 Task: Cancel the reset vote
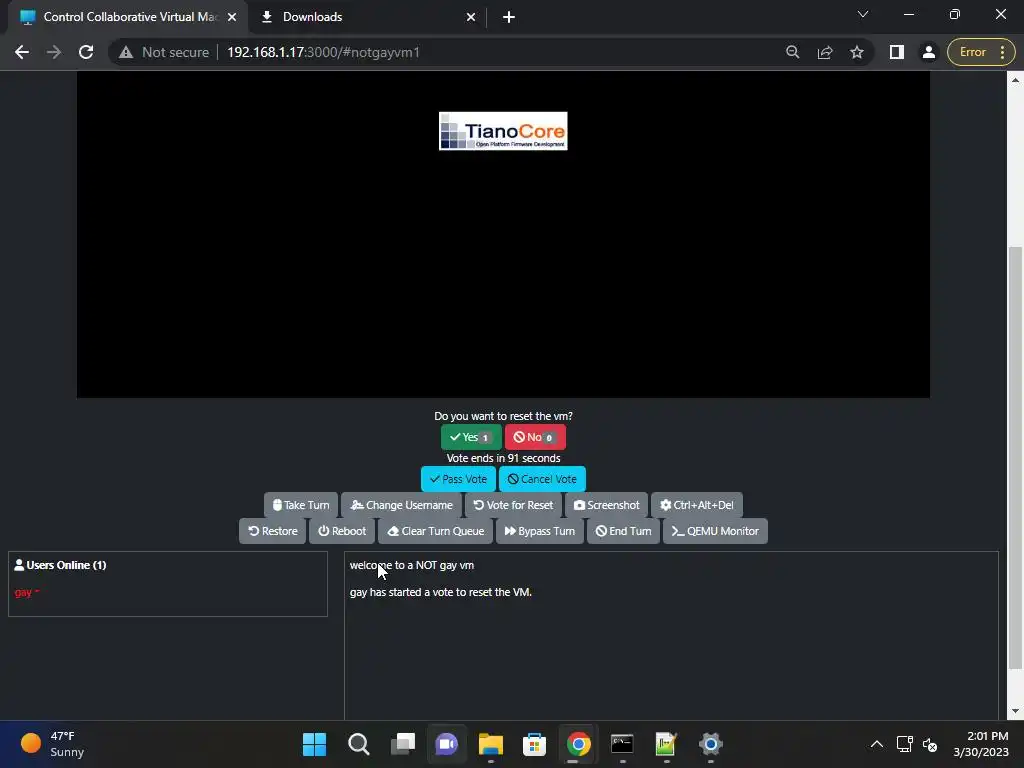point(542,479)
